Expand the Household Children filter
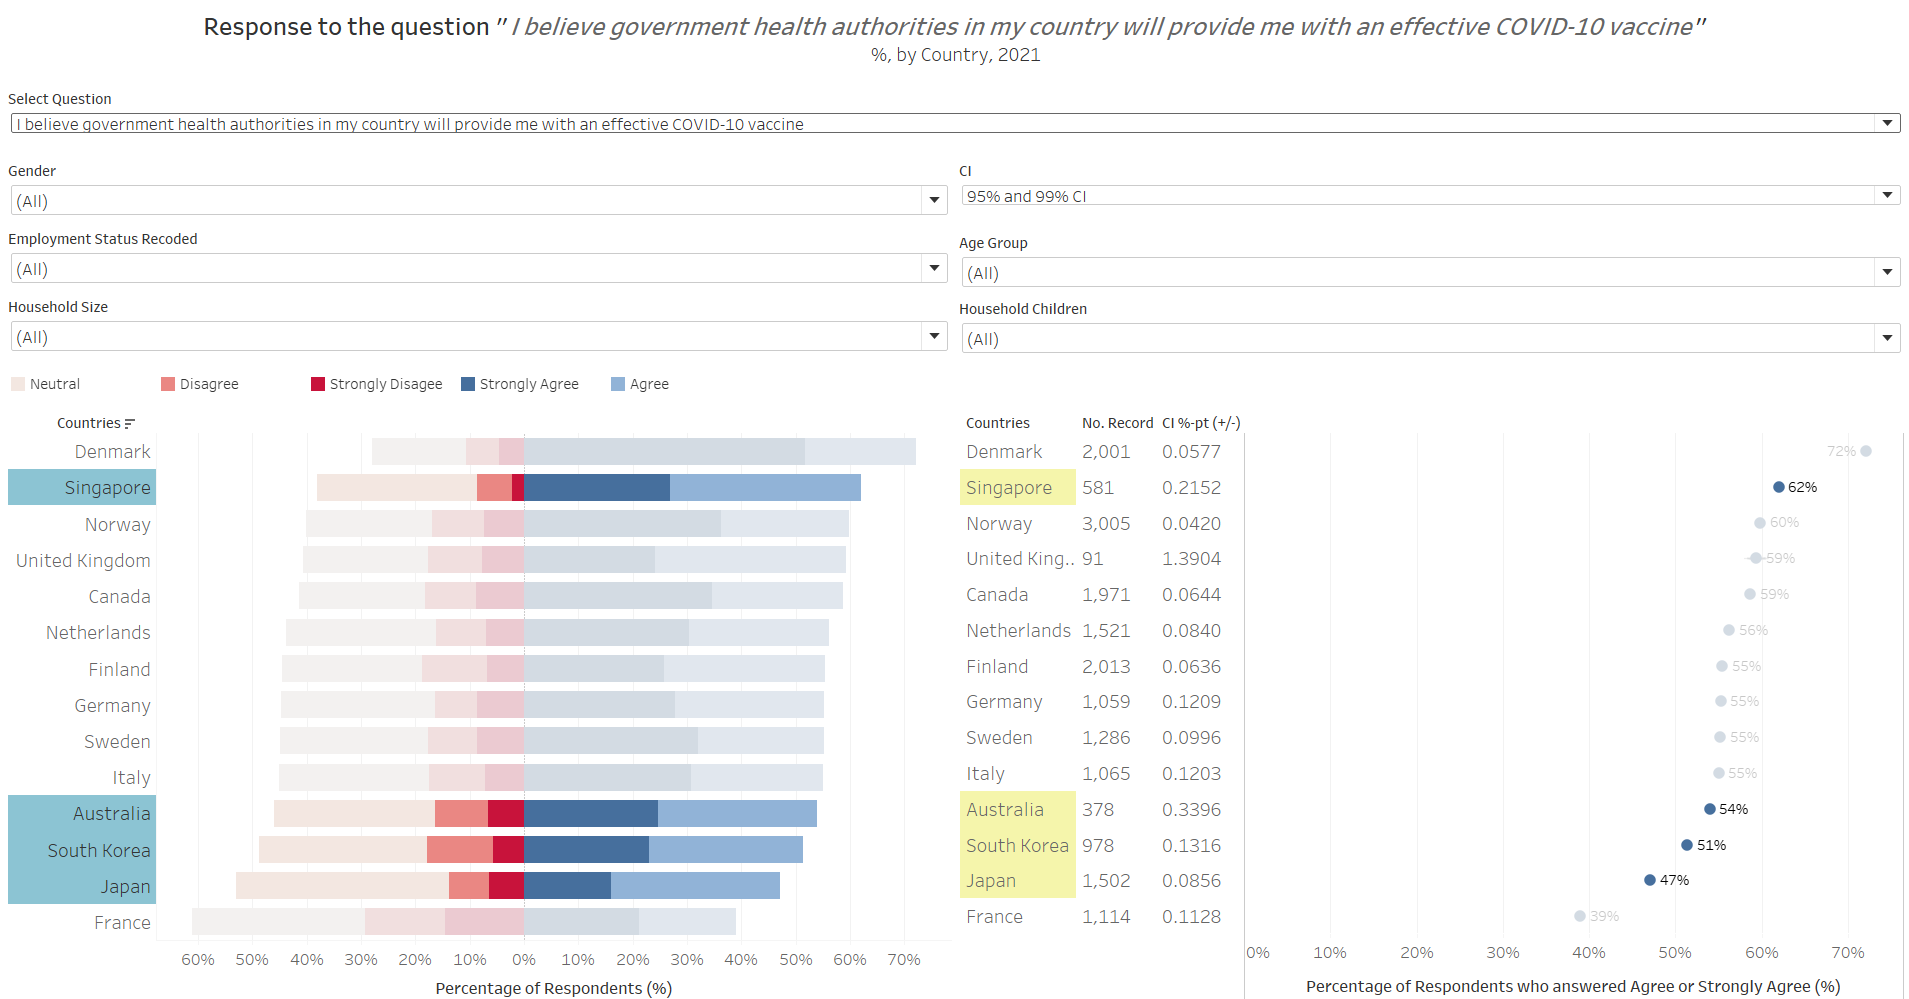 (x=1887, y=338)
